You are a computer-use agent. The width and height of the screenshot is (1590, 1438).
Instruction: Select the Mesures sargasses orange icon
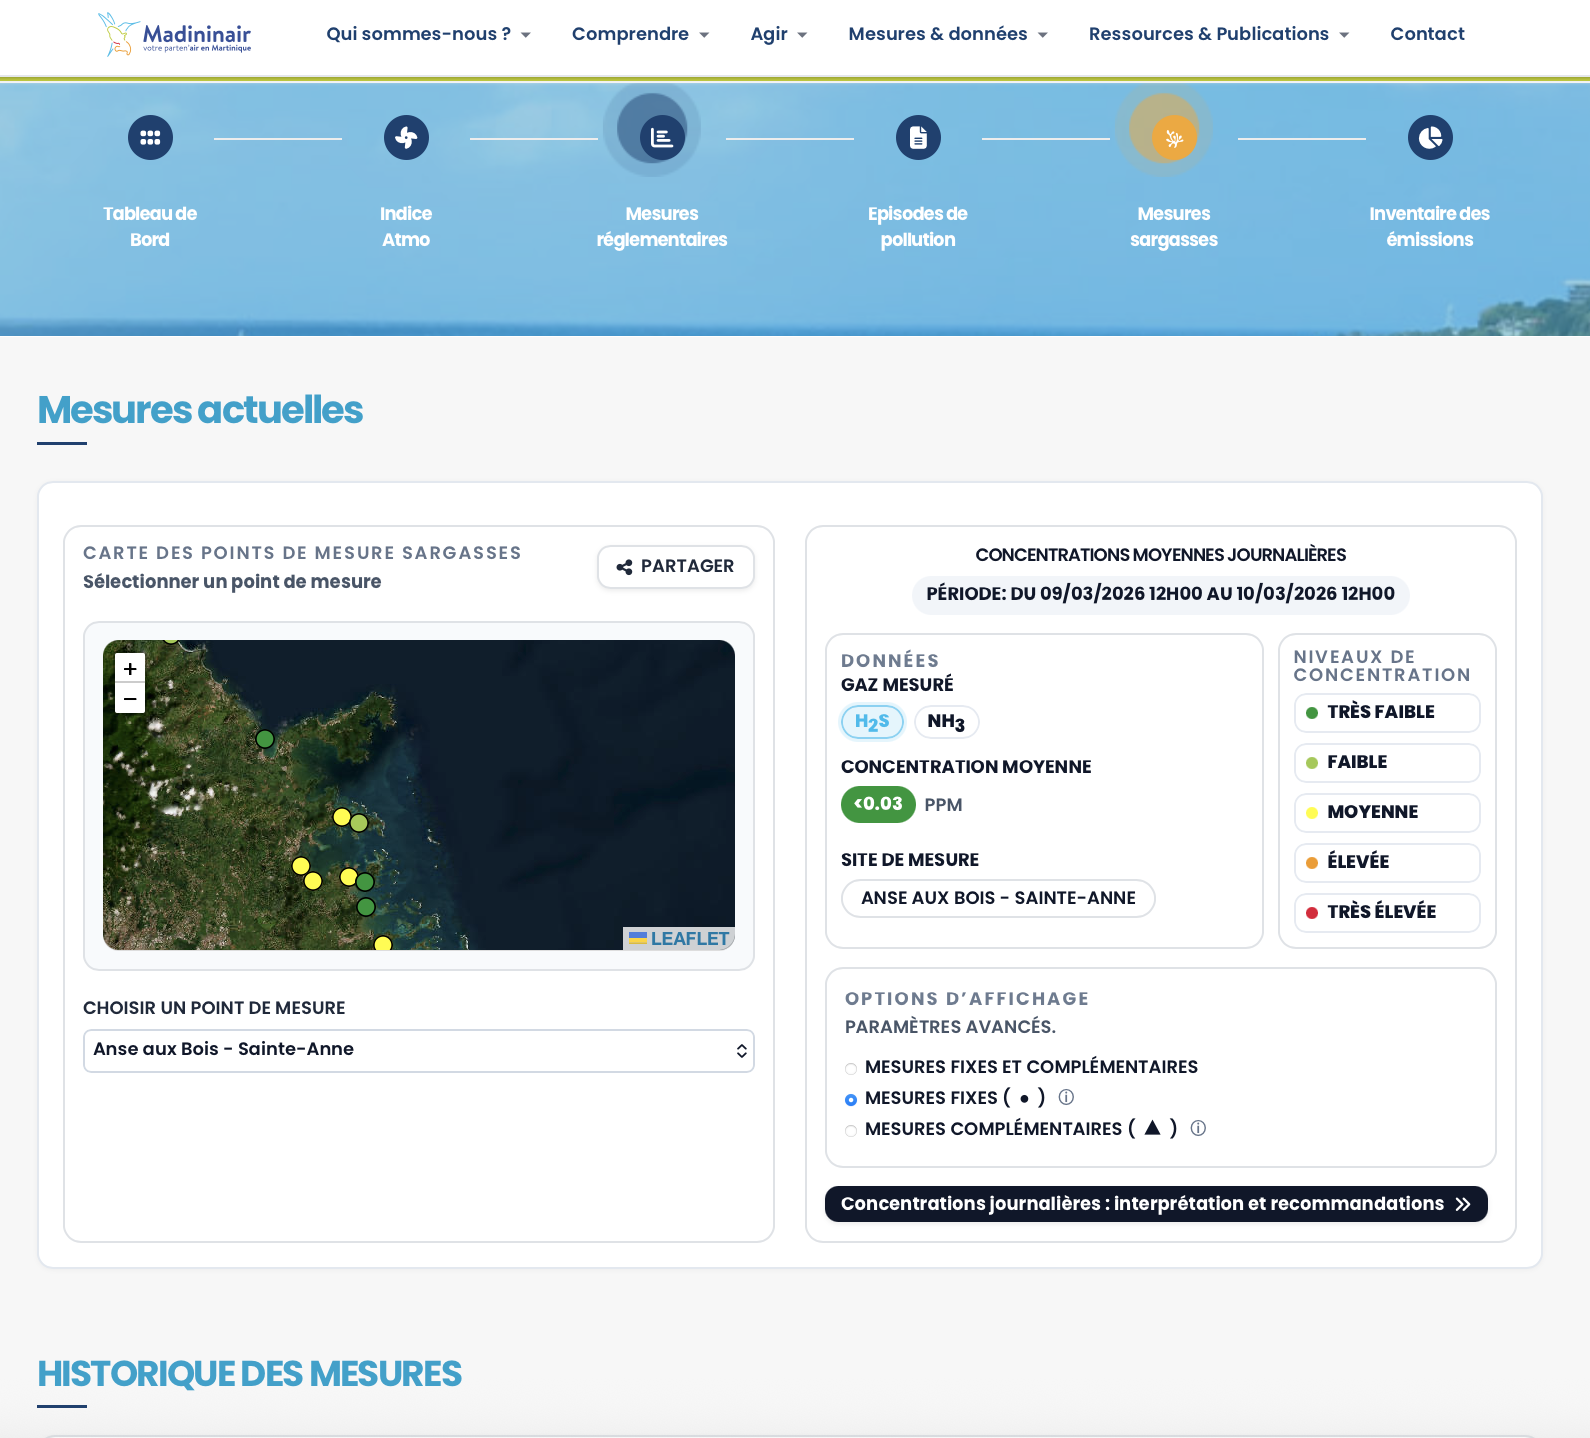[x=1174, y=138]
